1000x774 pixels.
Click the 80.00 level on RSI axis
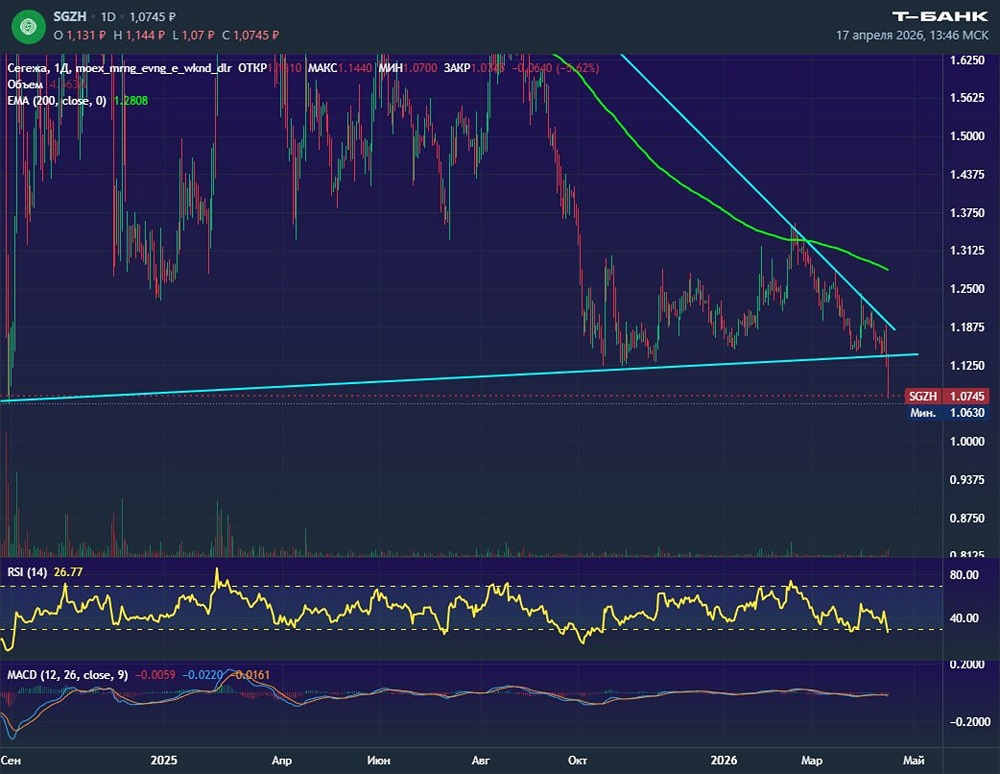964,574
